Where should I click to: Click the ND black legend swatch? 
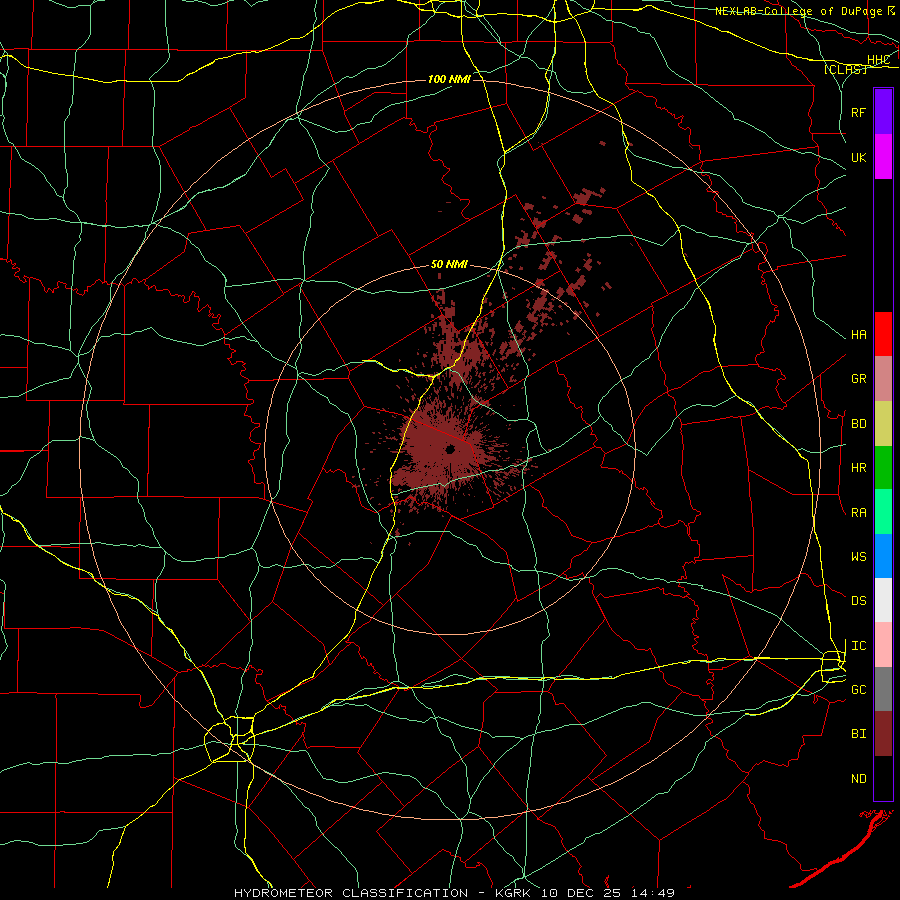click(883, 778)
